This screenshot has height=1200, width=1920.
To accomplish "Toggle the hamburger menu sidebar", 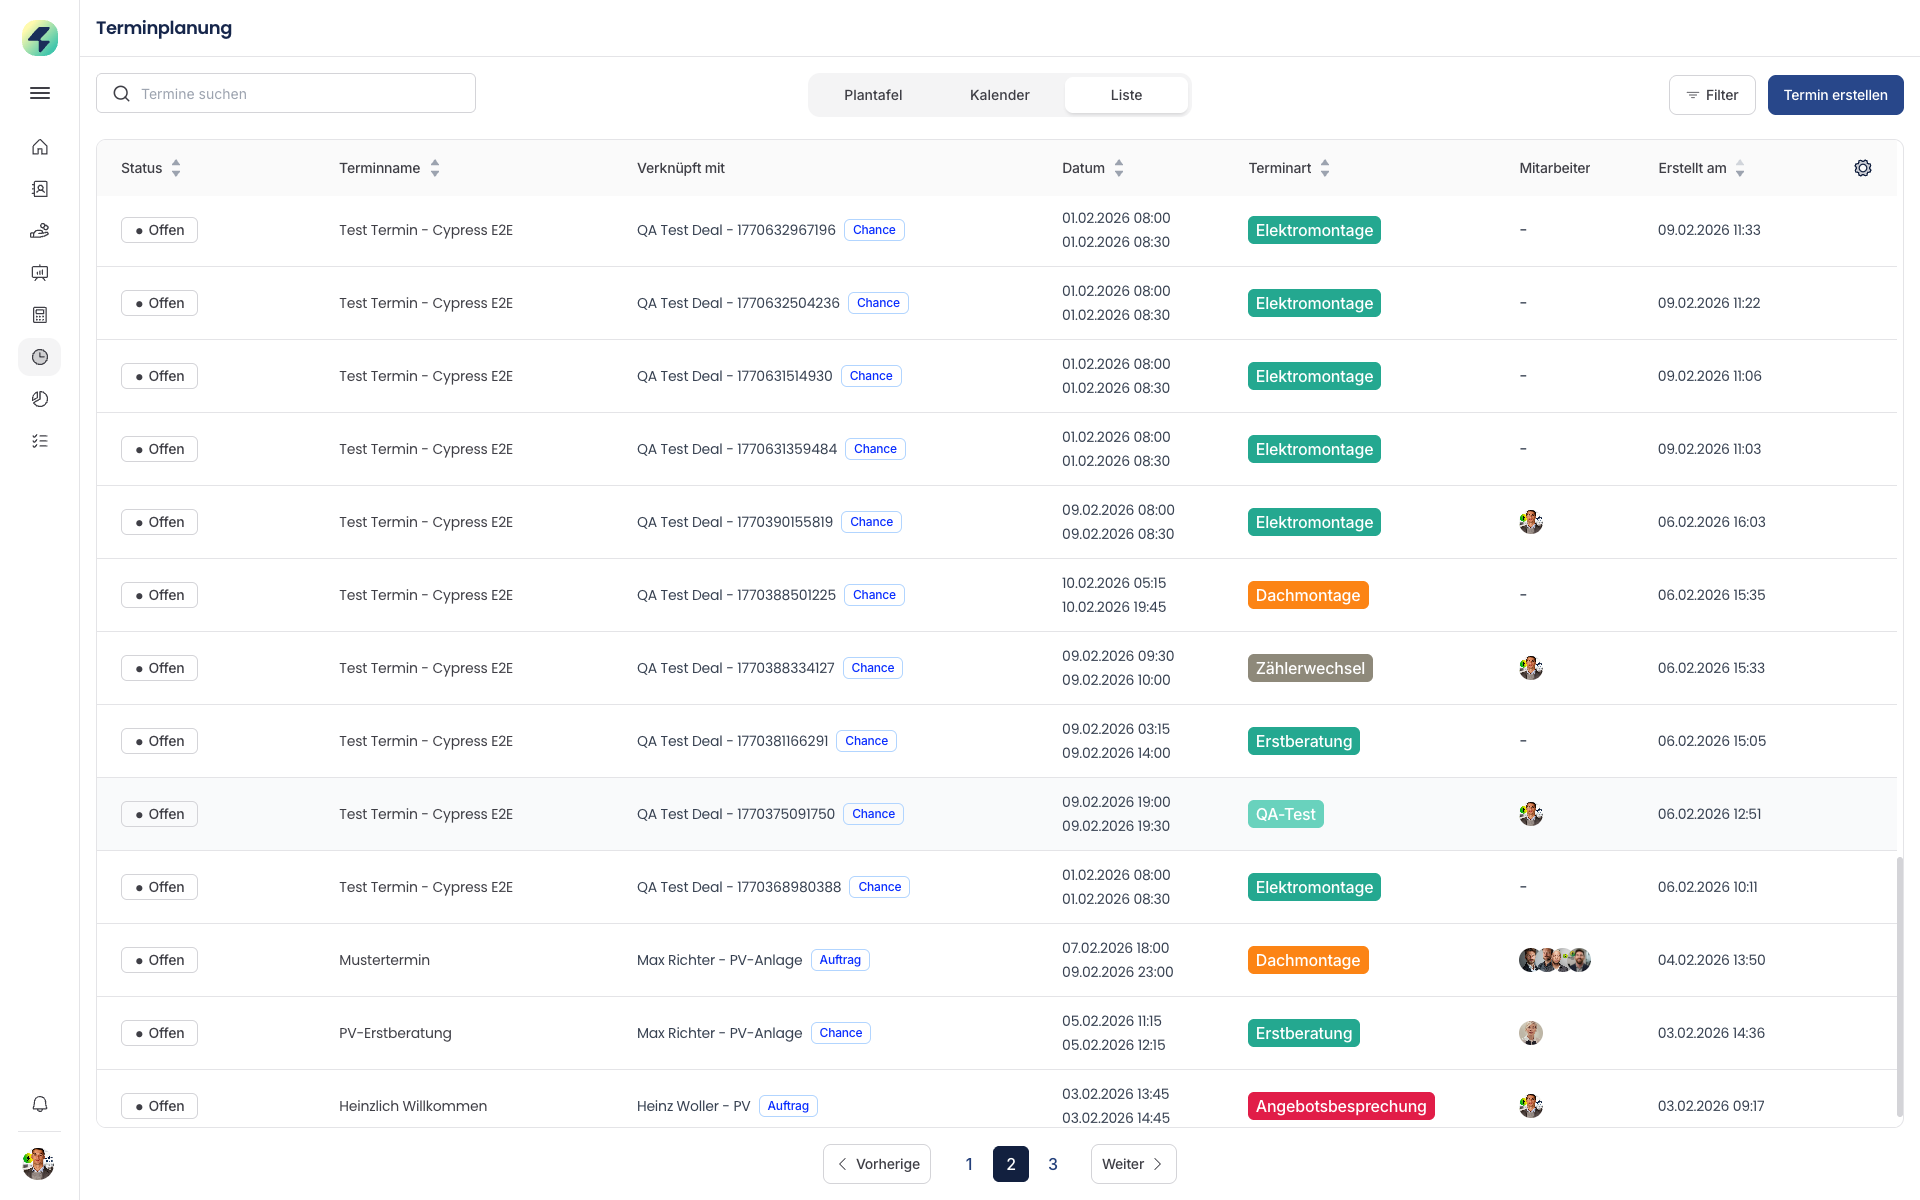I will [x=40, y=93].
